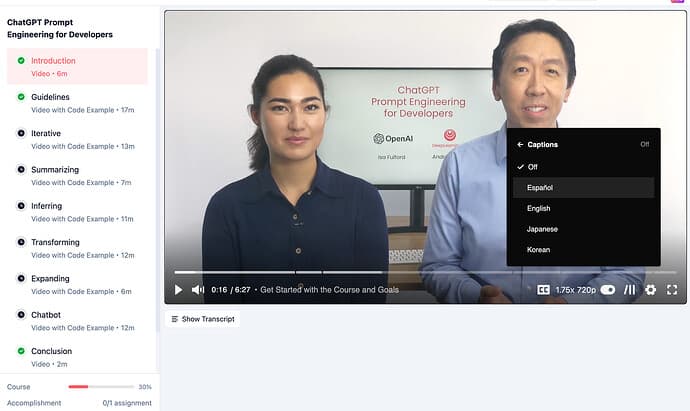Toggle the autoplay switch in player bar

tap(608, 290)
